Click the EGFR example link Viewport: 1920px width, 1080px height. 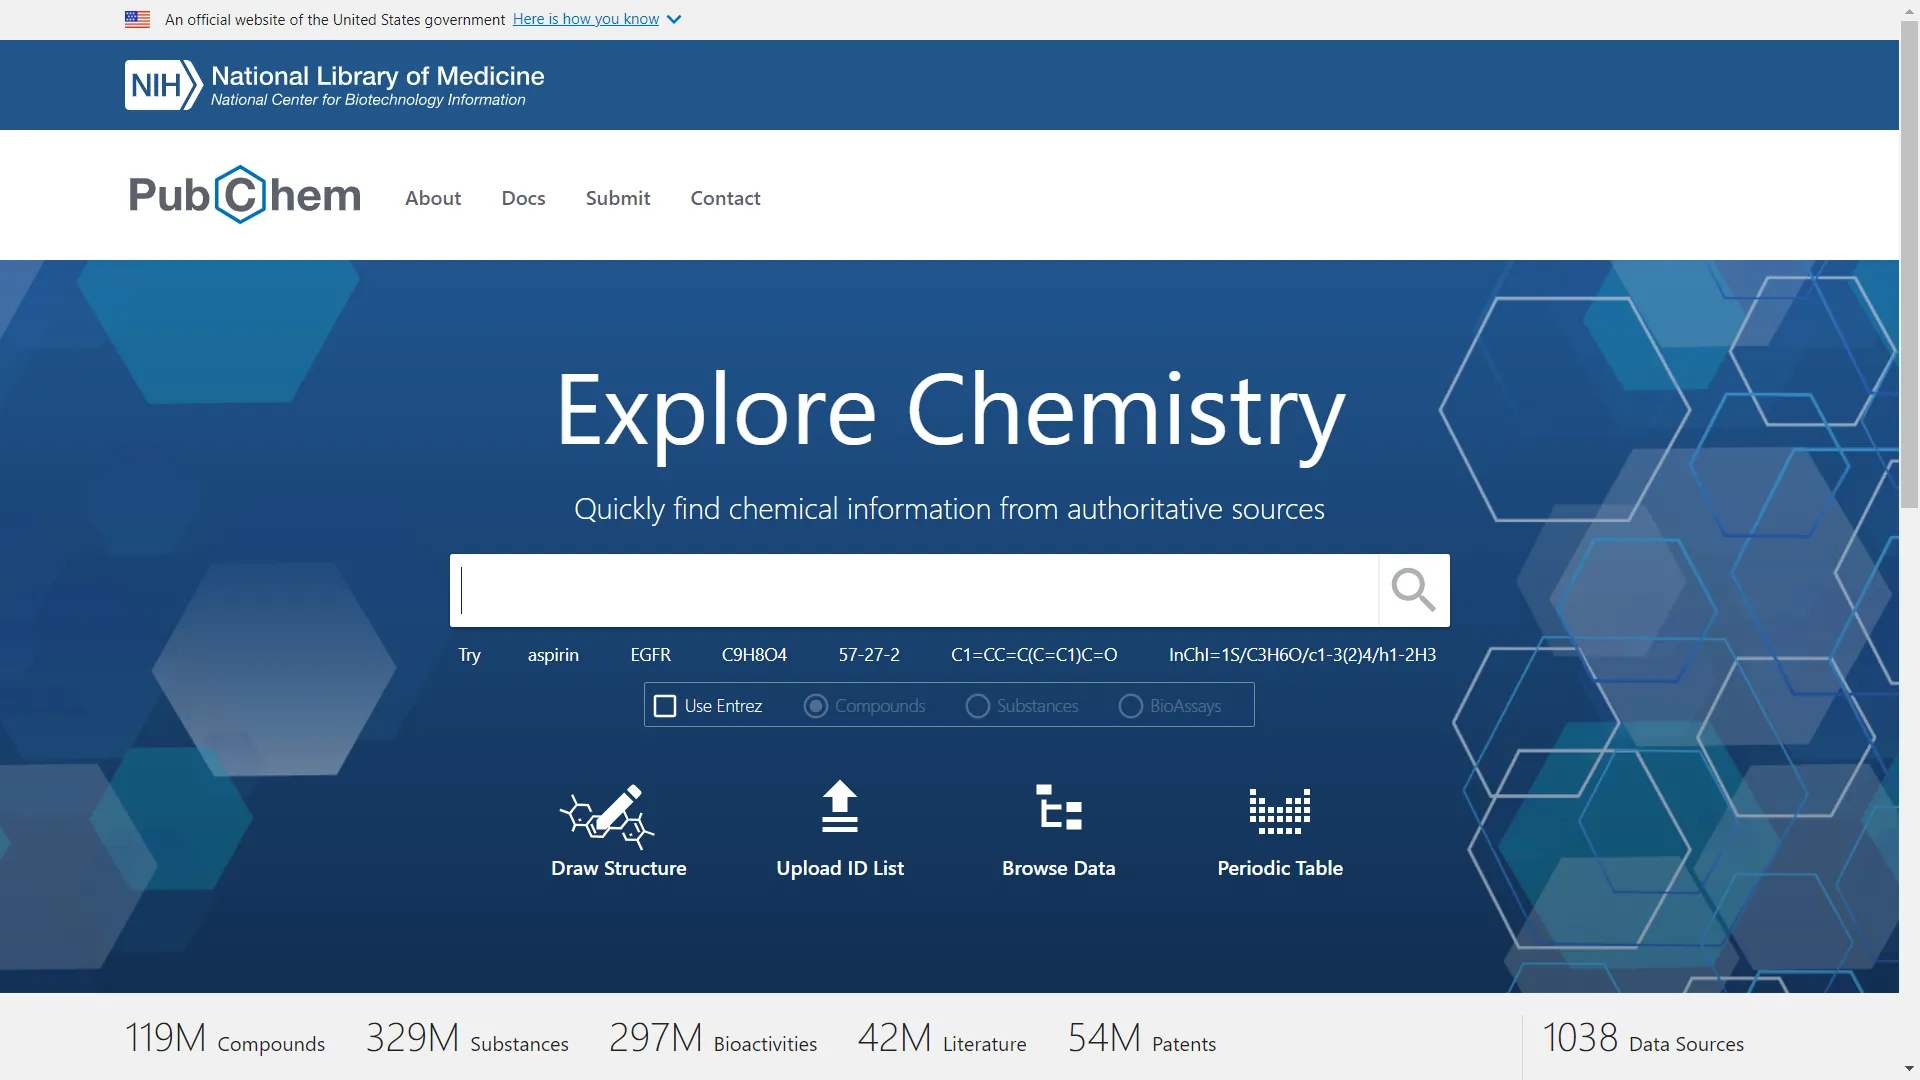[x=650, y=655]
